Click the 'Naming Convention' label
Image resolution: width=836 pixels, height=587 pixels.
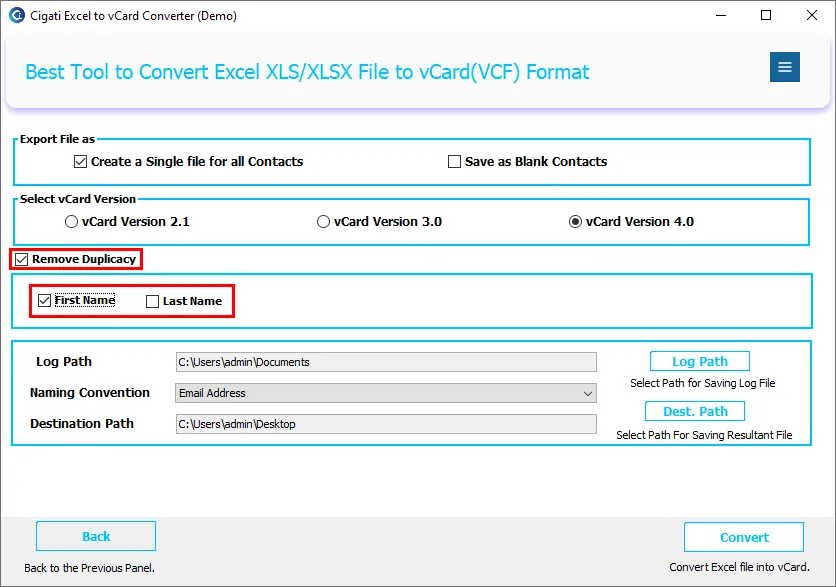point(90,393)
